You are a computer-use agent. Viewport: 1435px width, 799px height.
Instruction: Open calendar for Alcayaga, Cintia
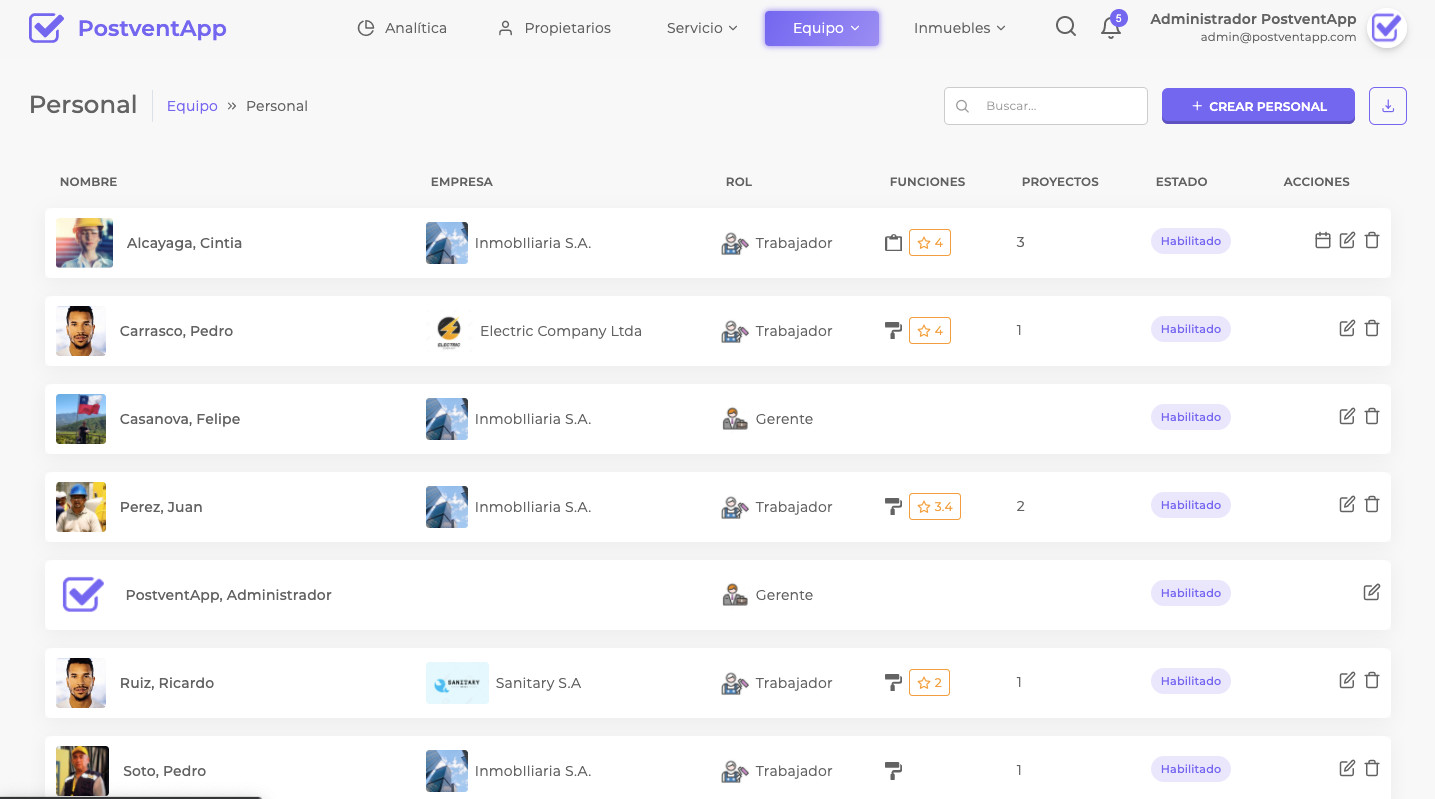point(1322,240)
